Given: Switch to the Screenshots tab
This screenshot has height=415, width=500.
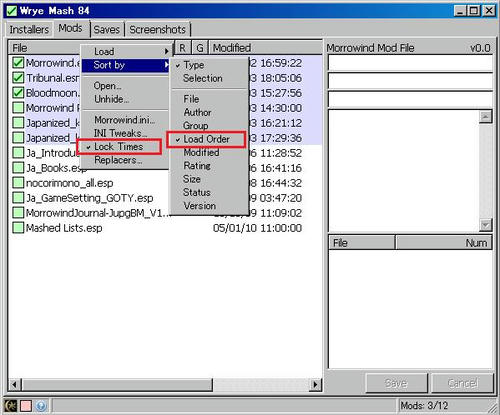Looking at the screenshot, I should tap(157, 29).
